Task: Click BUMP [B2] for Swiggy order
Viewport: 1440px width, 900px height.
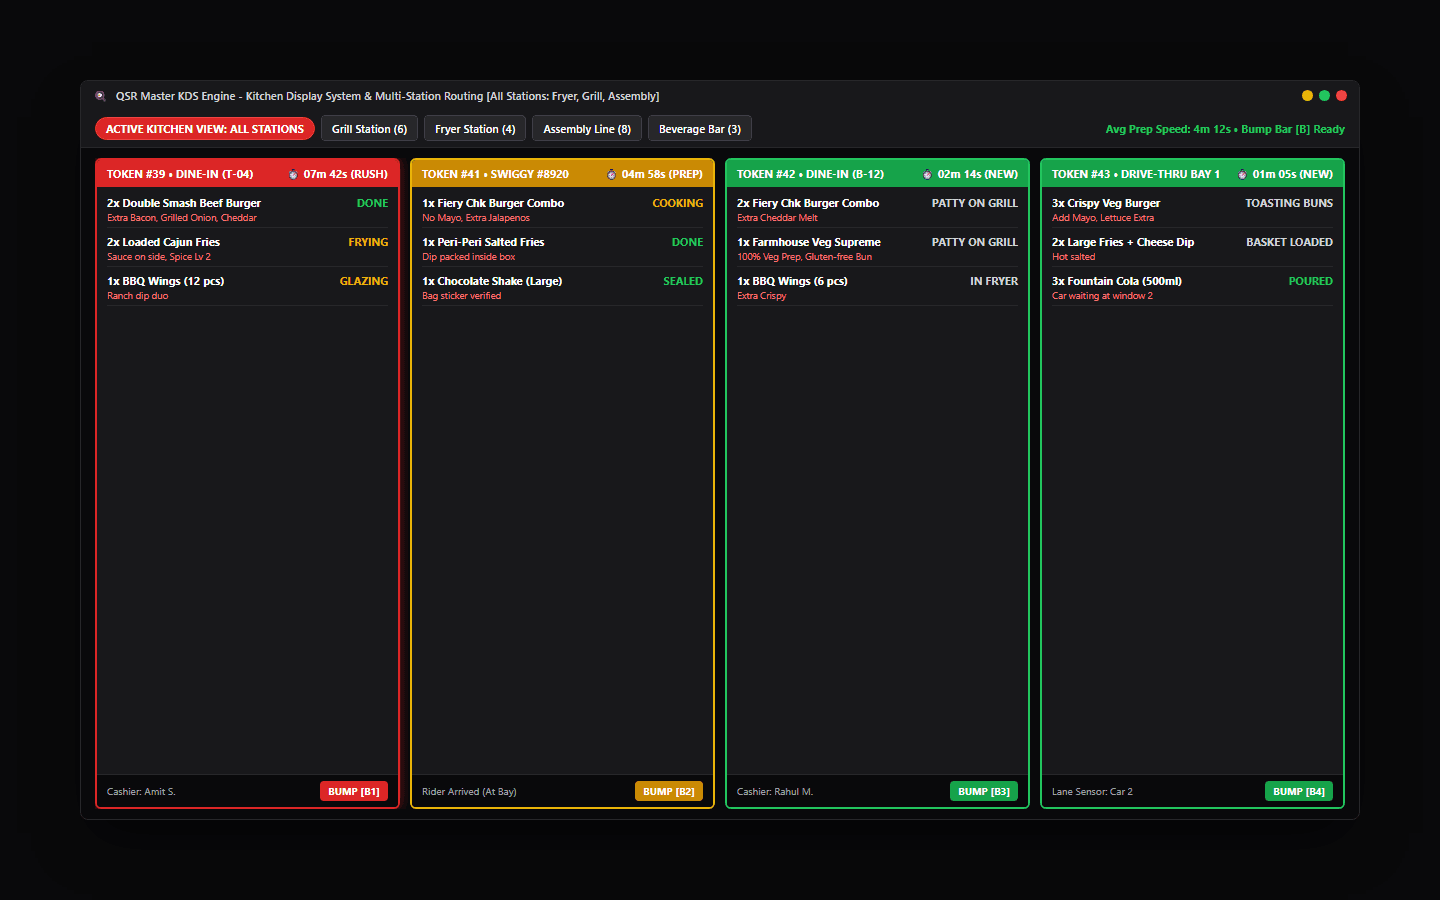Action: [669, 791]
